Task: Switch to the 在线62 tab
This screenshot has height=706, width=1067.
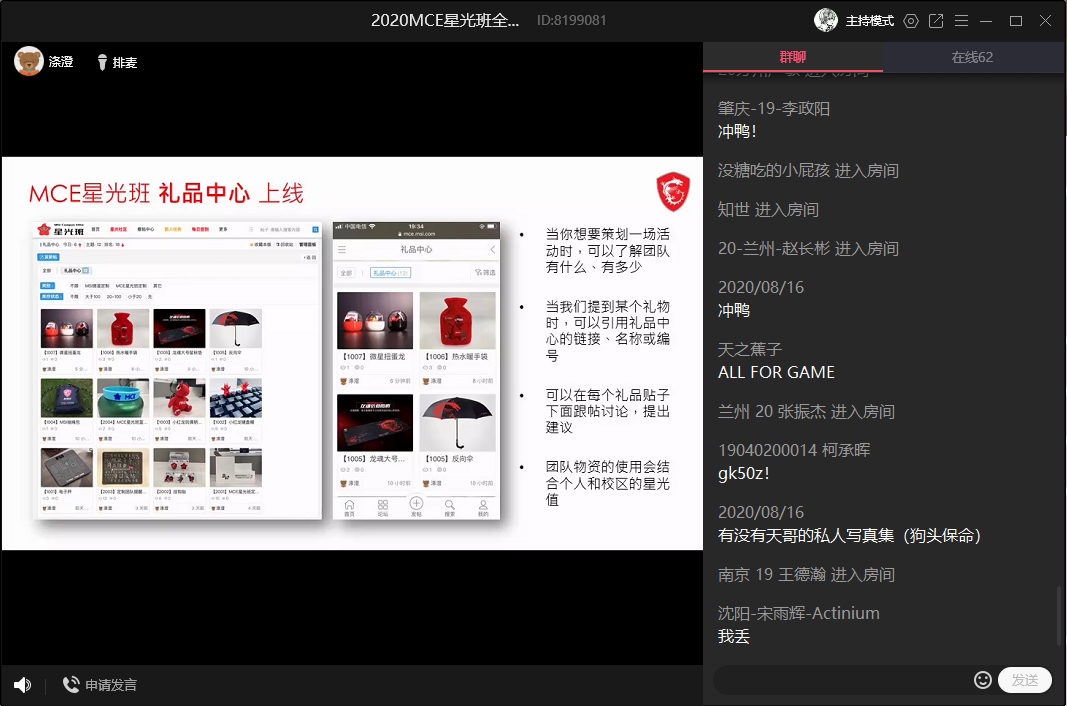Action: click(972, 57)
